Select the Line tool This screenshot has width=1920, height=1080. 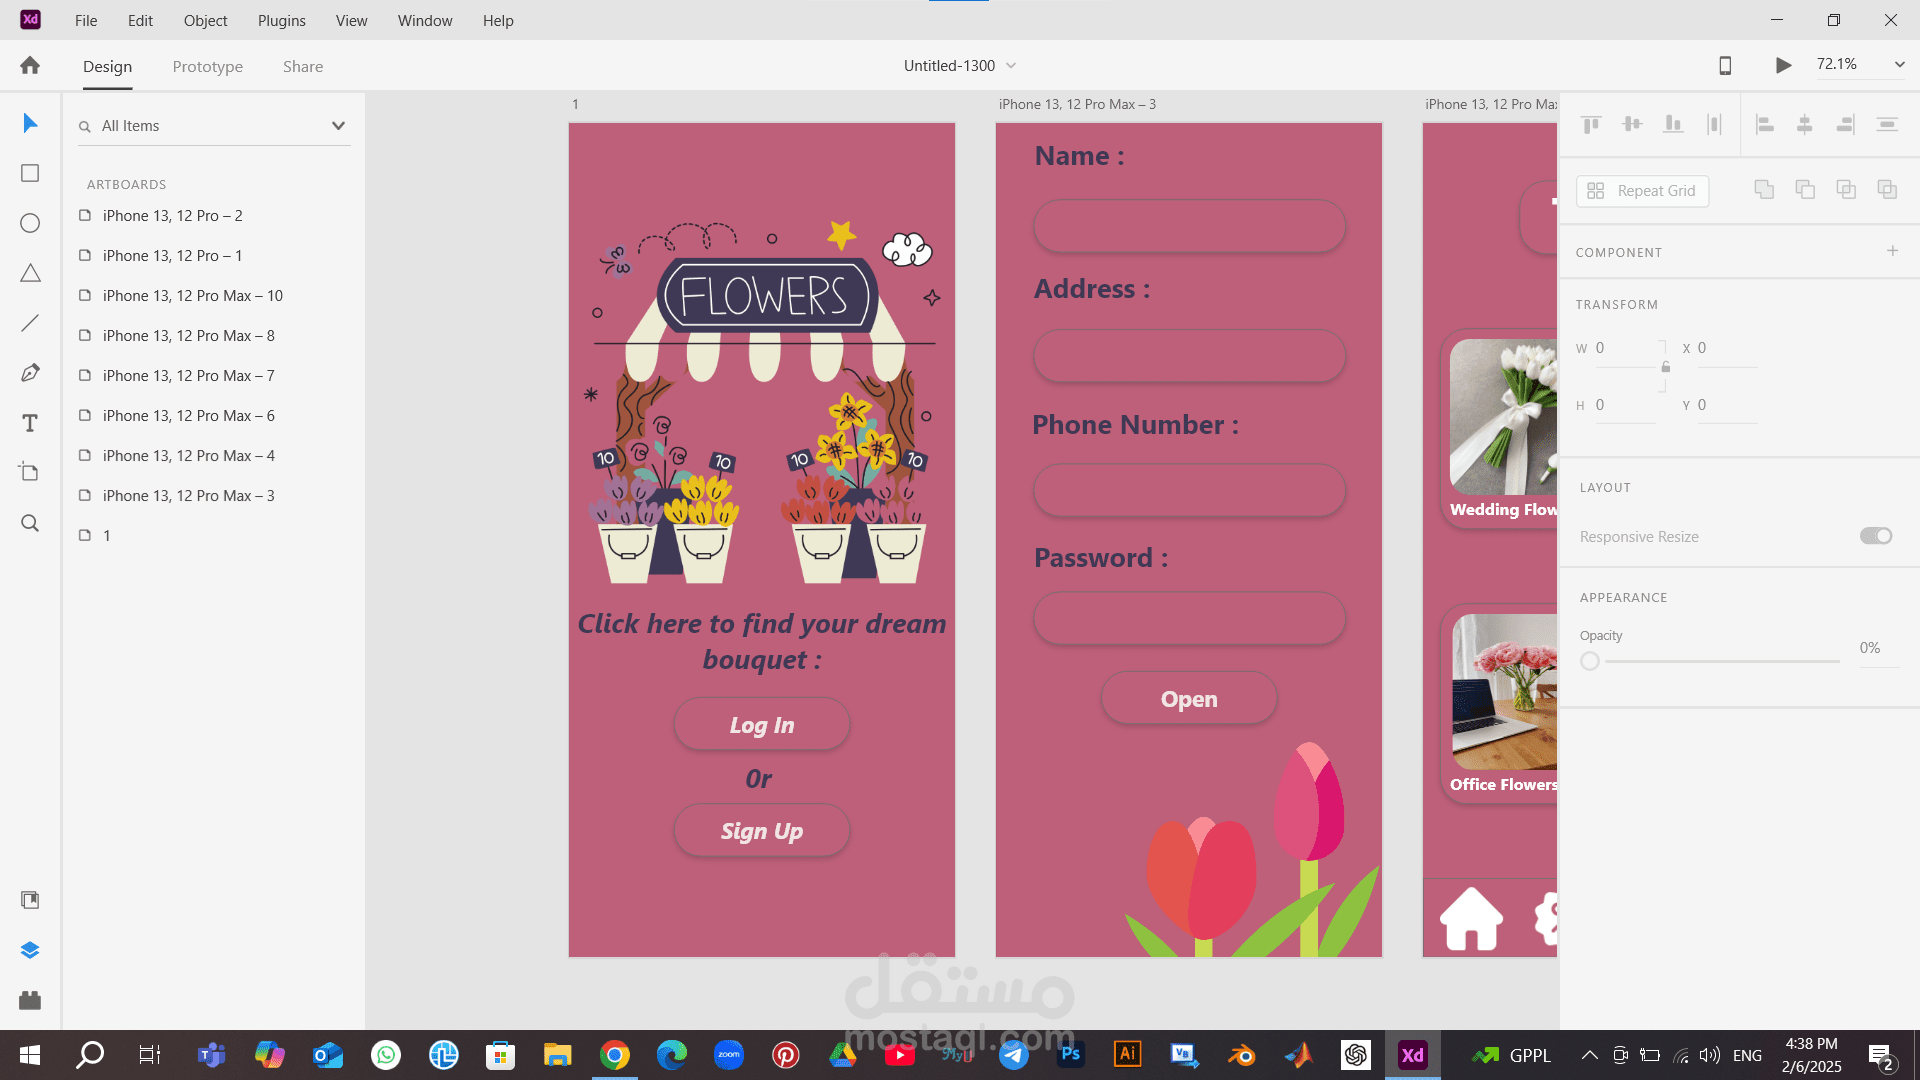pos(30,323)
